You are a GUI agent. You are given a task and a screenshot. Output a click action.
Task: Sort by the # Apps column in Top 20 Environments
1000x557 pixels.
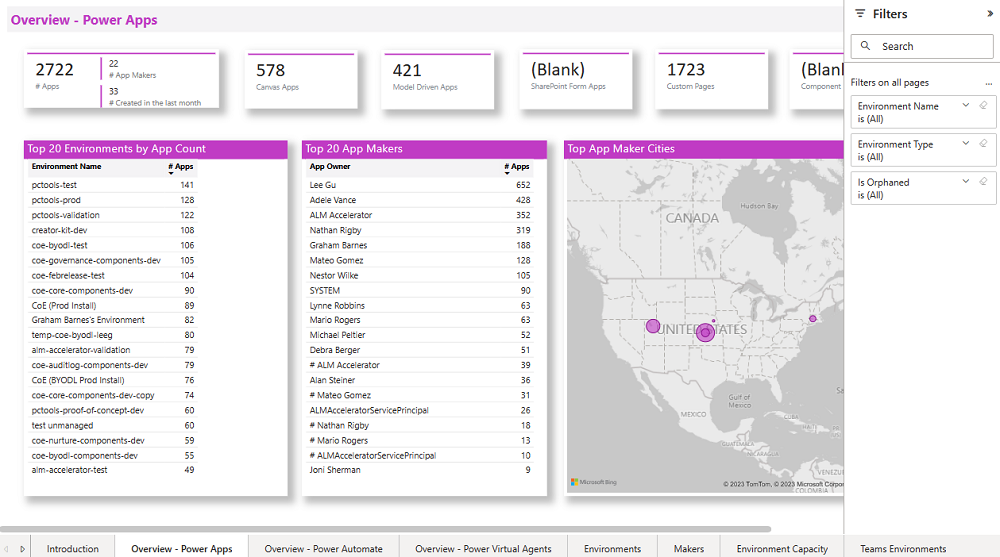click(x=180, y=167)
